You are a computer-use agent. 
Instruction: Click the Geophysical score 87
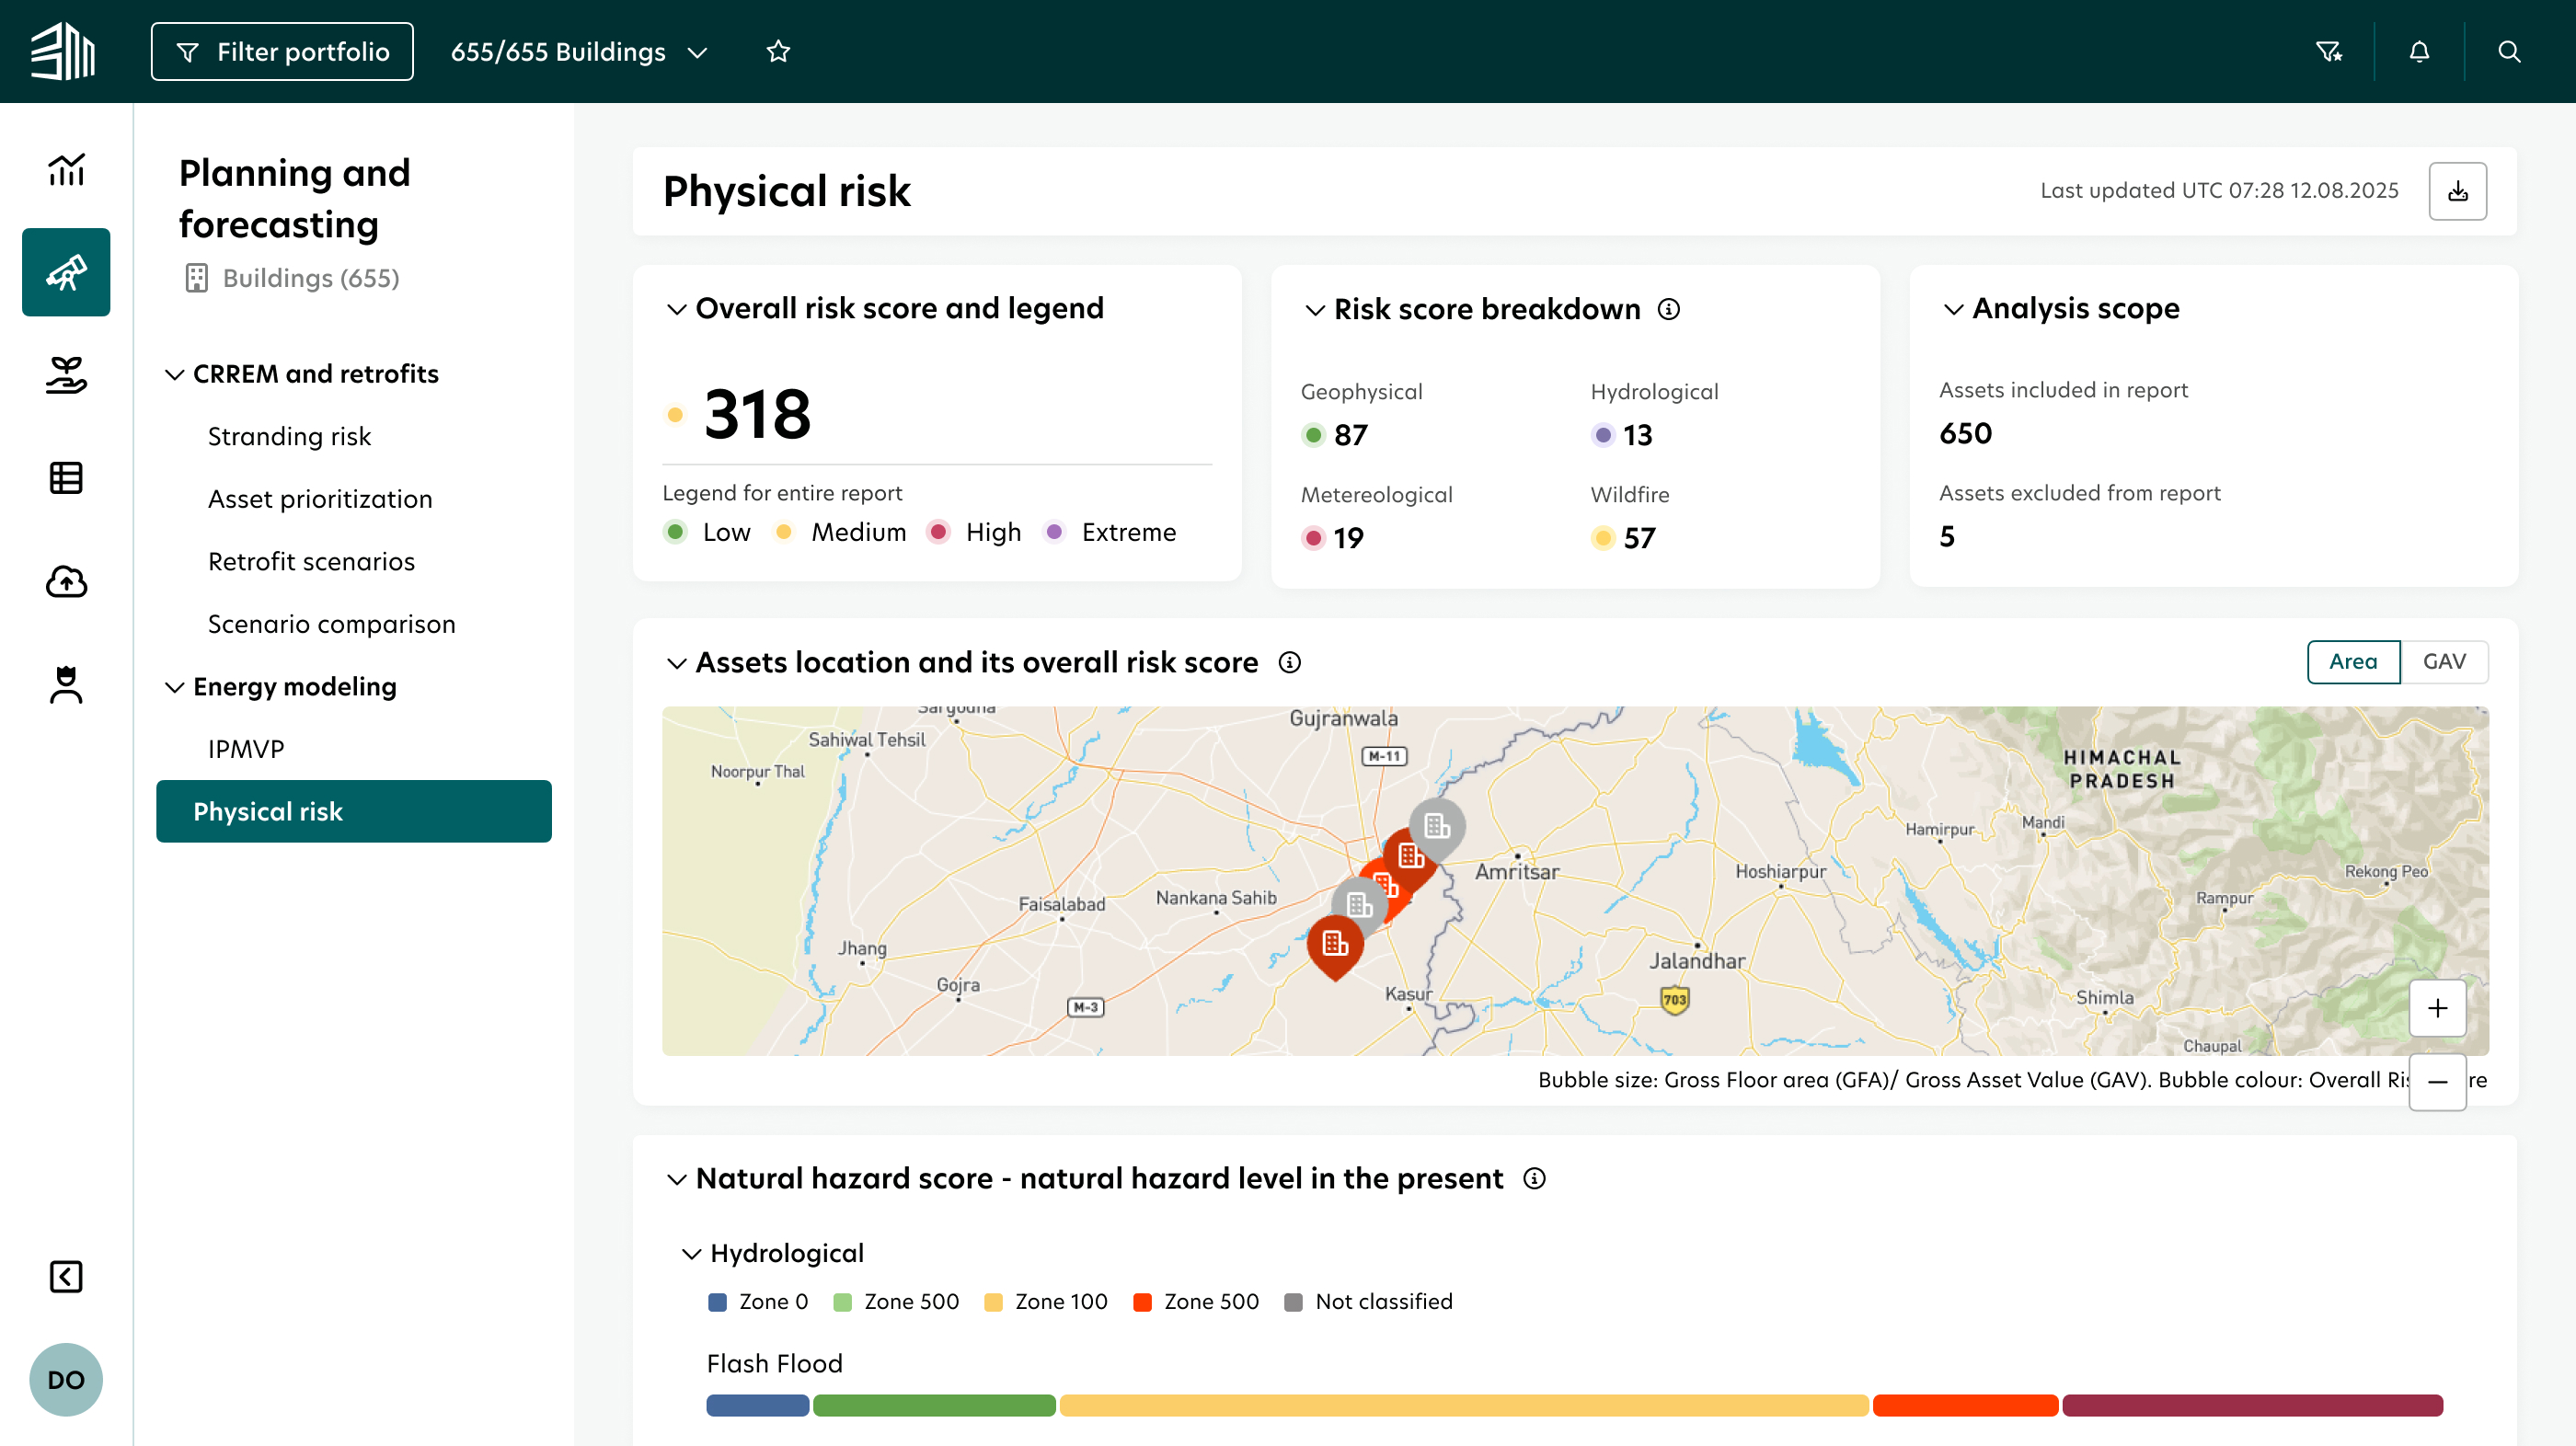[1350, 435]
